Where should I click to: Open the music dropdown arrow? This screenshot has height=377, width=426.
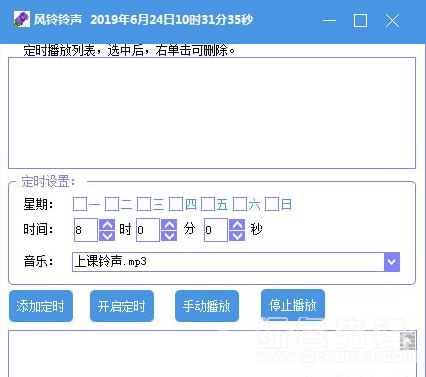point(392,262)
